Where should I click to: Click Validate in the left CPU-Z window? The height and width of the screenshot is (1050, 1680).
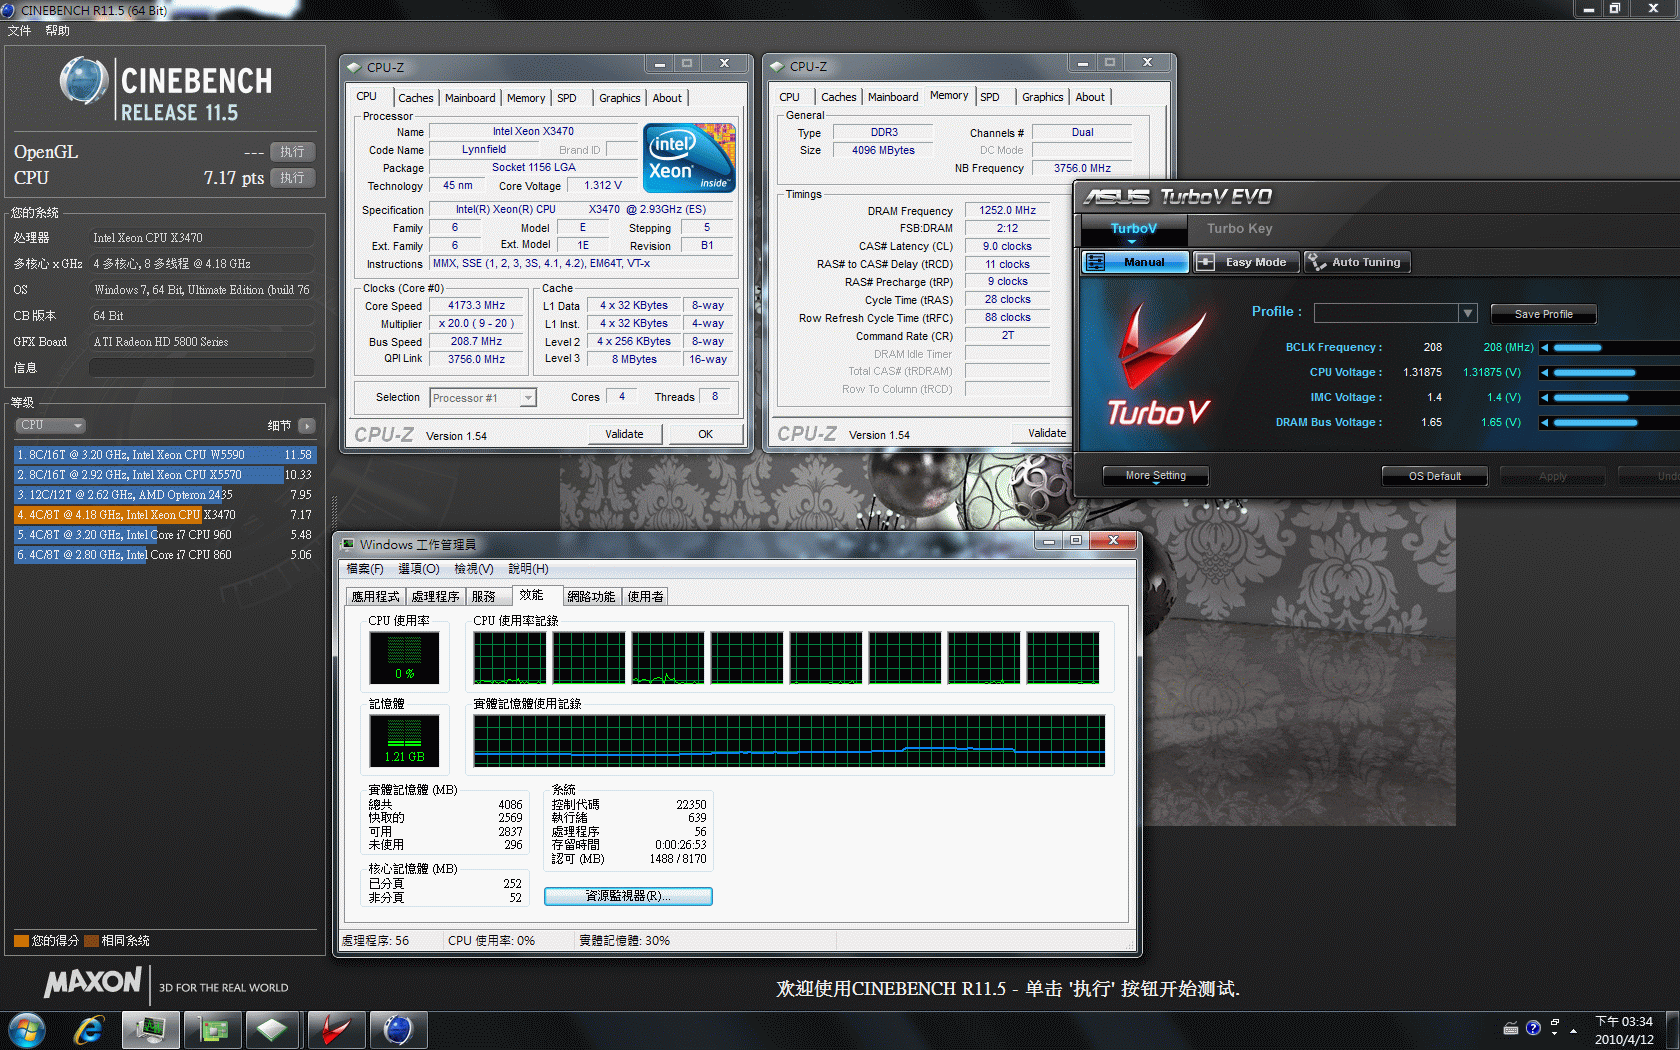pyautogui.click(x=624, y=434)
